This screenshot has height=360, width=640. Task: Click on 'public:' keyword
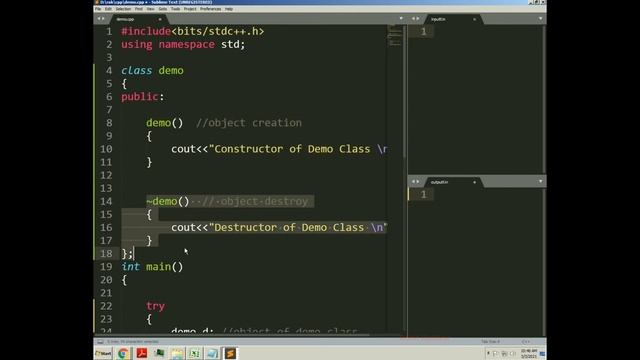pyautogui.click(x=142, y=97)
